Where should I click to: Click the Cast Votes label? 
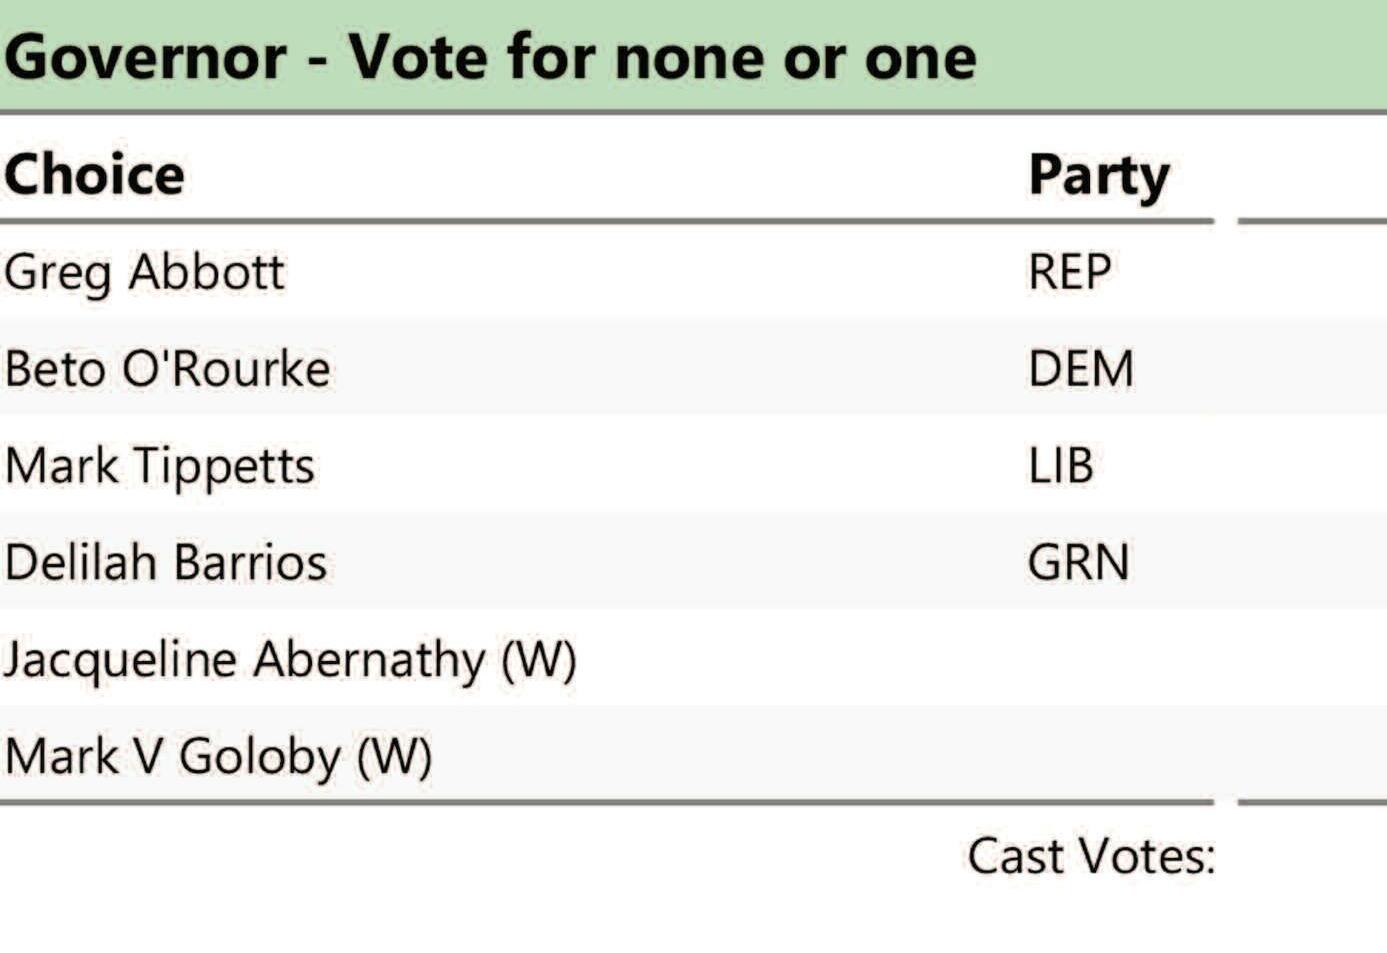[x=1090, y=857]
